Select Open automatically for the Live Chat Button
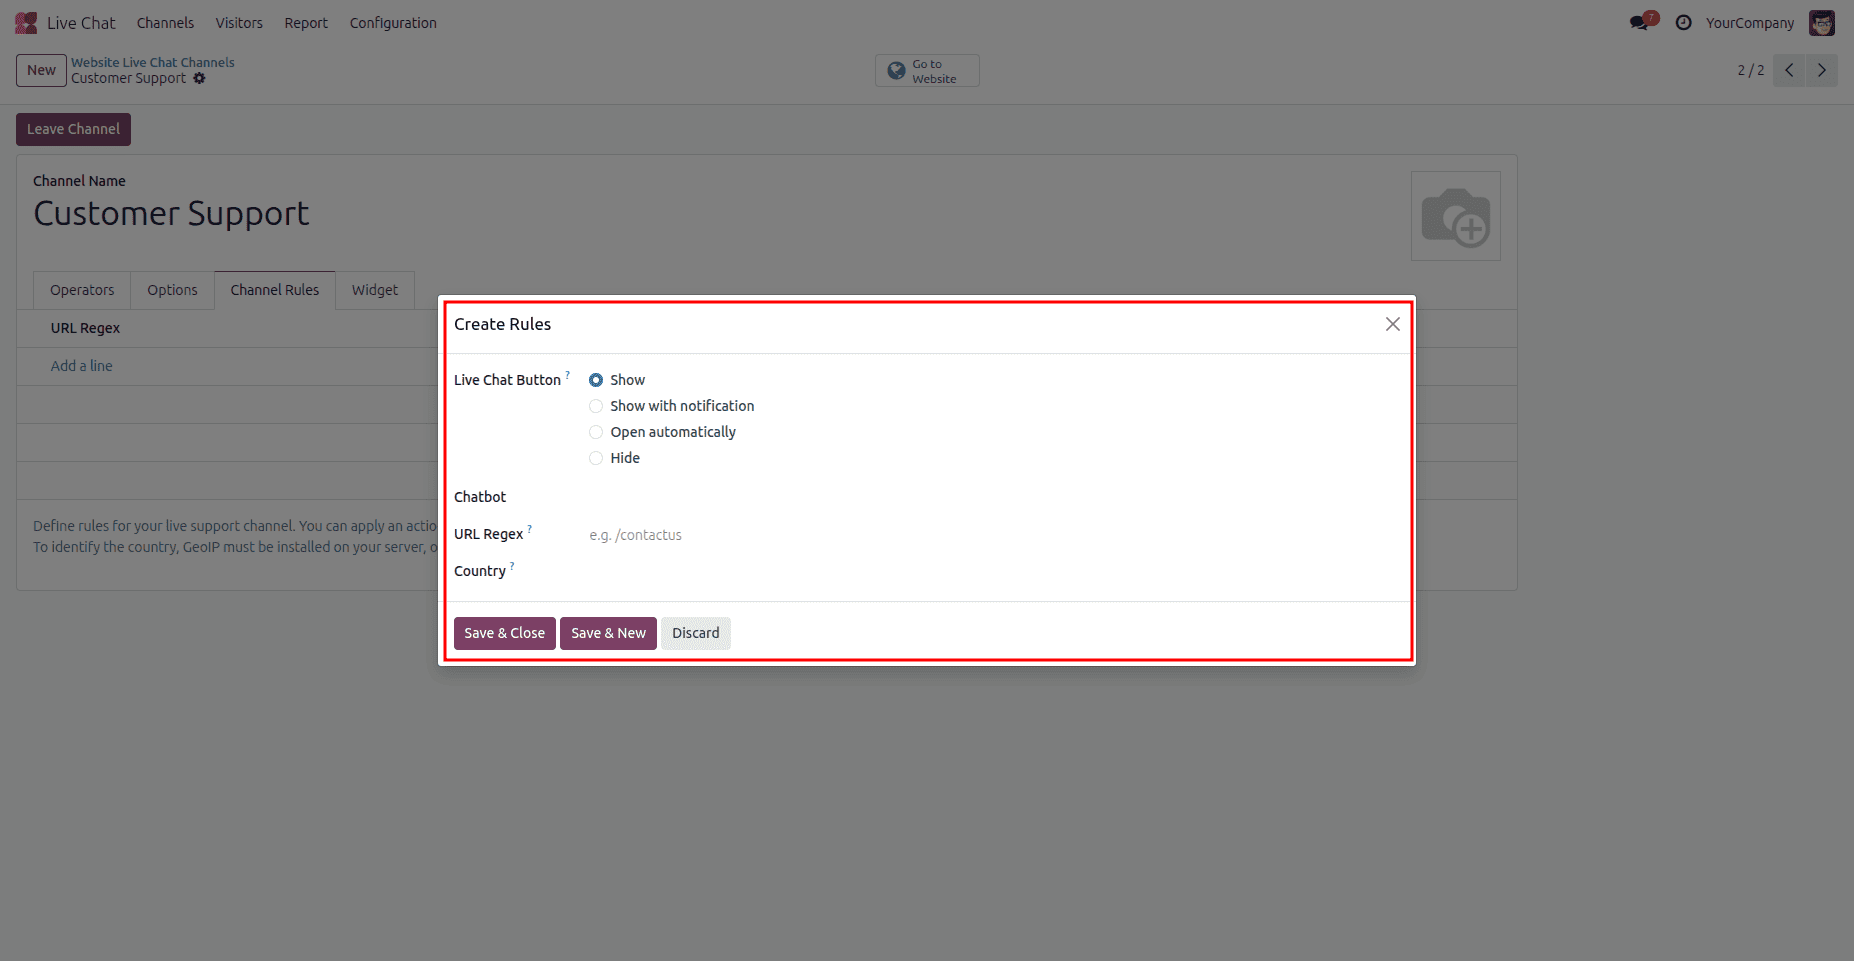The image size is (1854, 961). (x=596, y=432)
